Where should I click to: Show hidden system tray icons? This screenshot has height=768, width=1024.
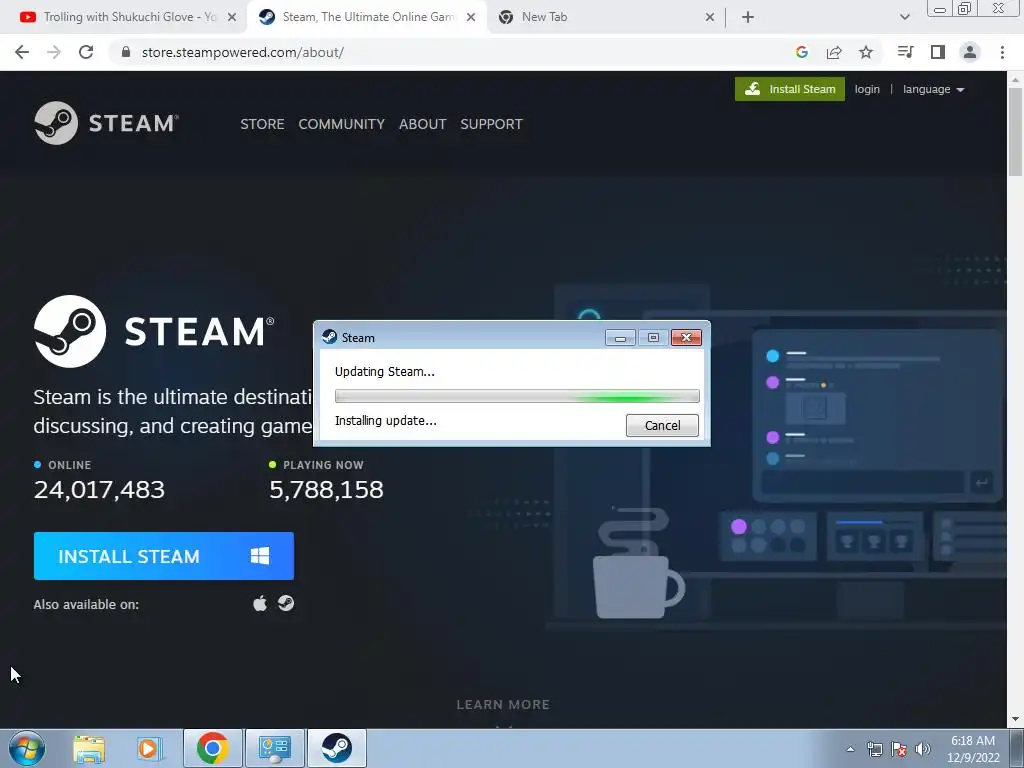[850, 749]
